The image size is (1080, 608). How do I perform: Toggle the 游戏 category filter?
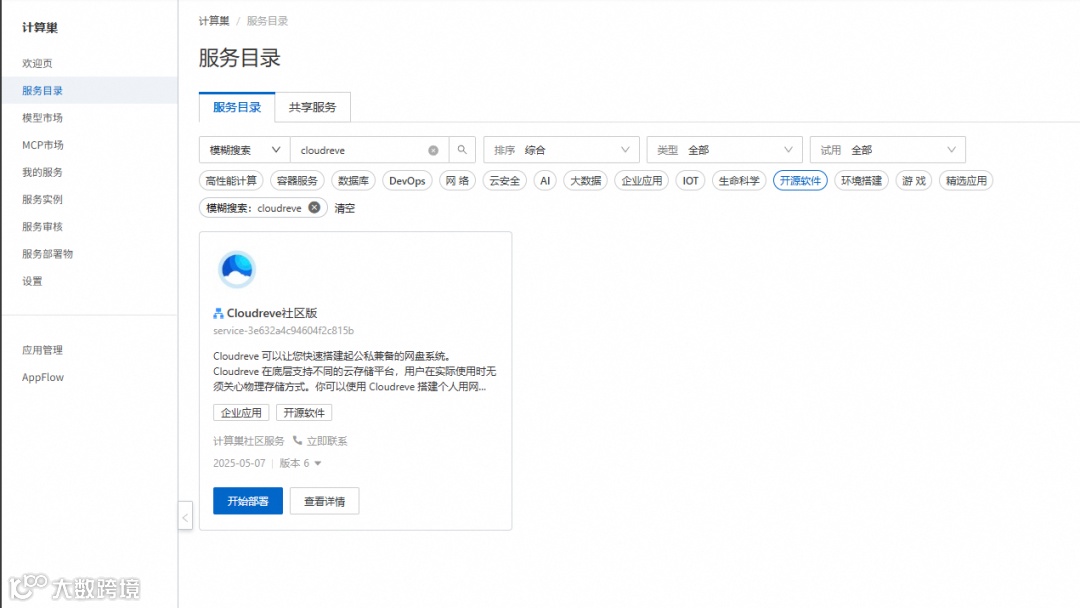[914, 180]
